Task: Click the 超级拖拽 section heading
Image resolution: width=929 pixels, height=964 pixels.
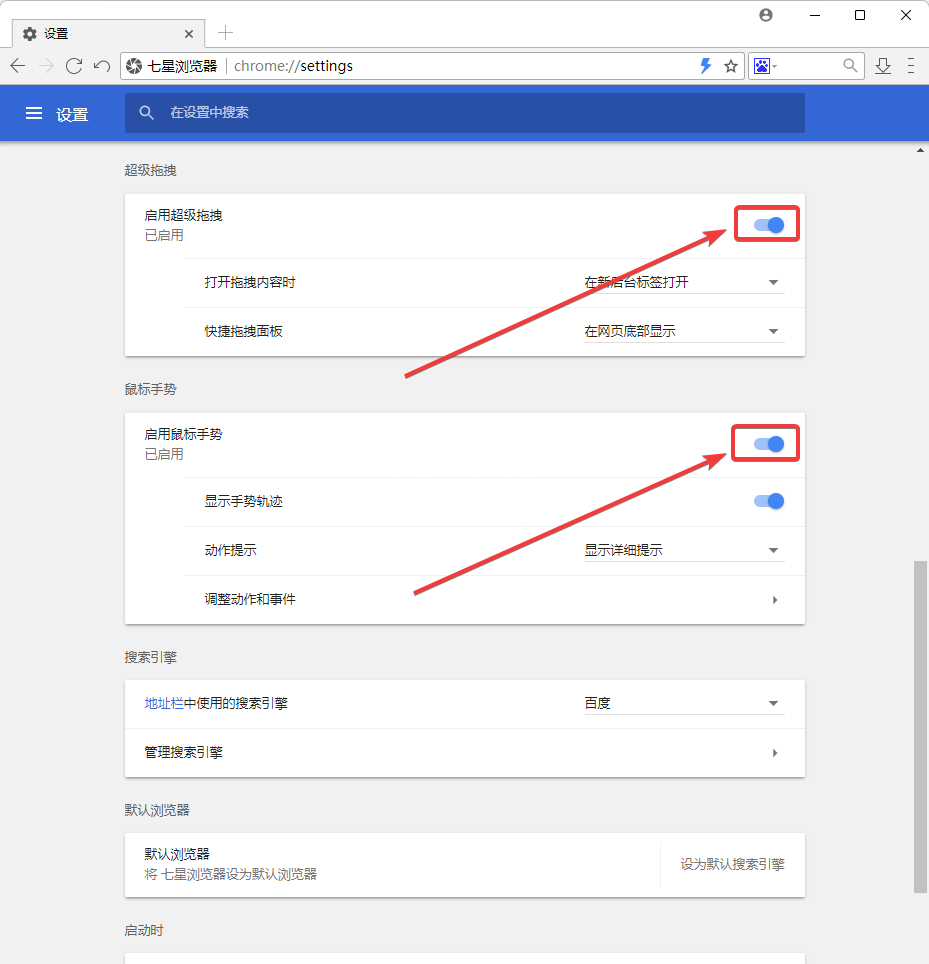Action: coord(151,170)
